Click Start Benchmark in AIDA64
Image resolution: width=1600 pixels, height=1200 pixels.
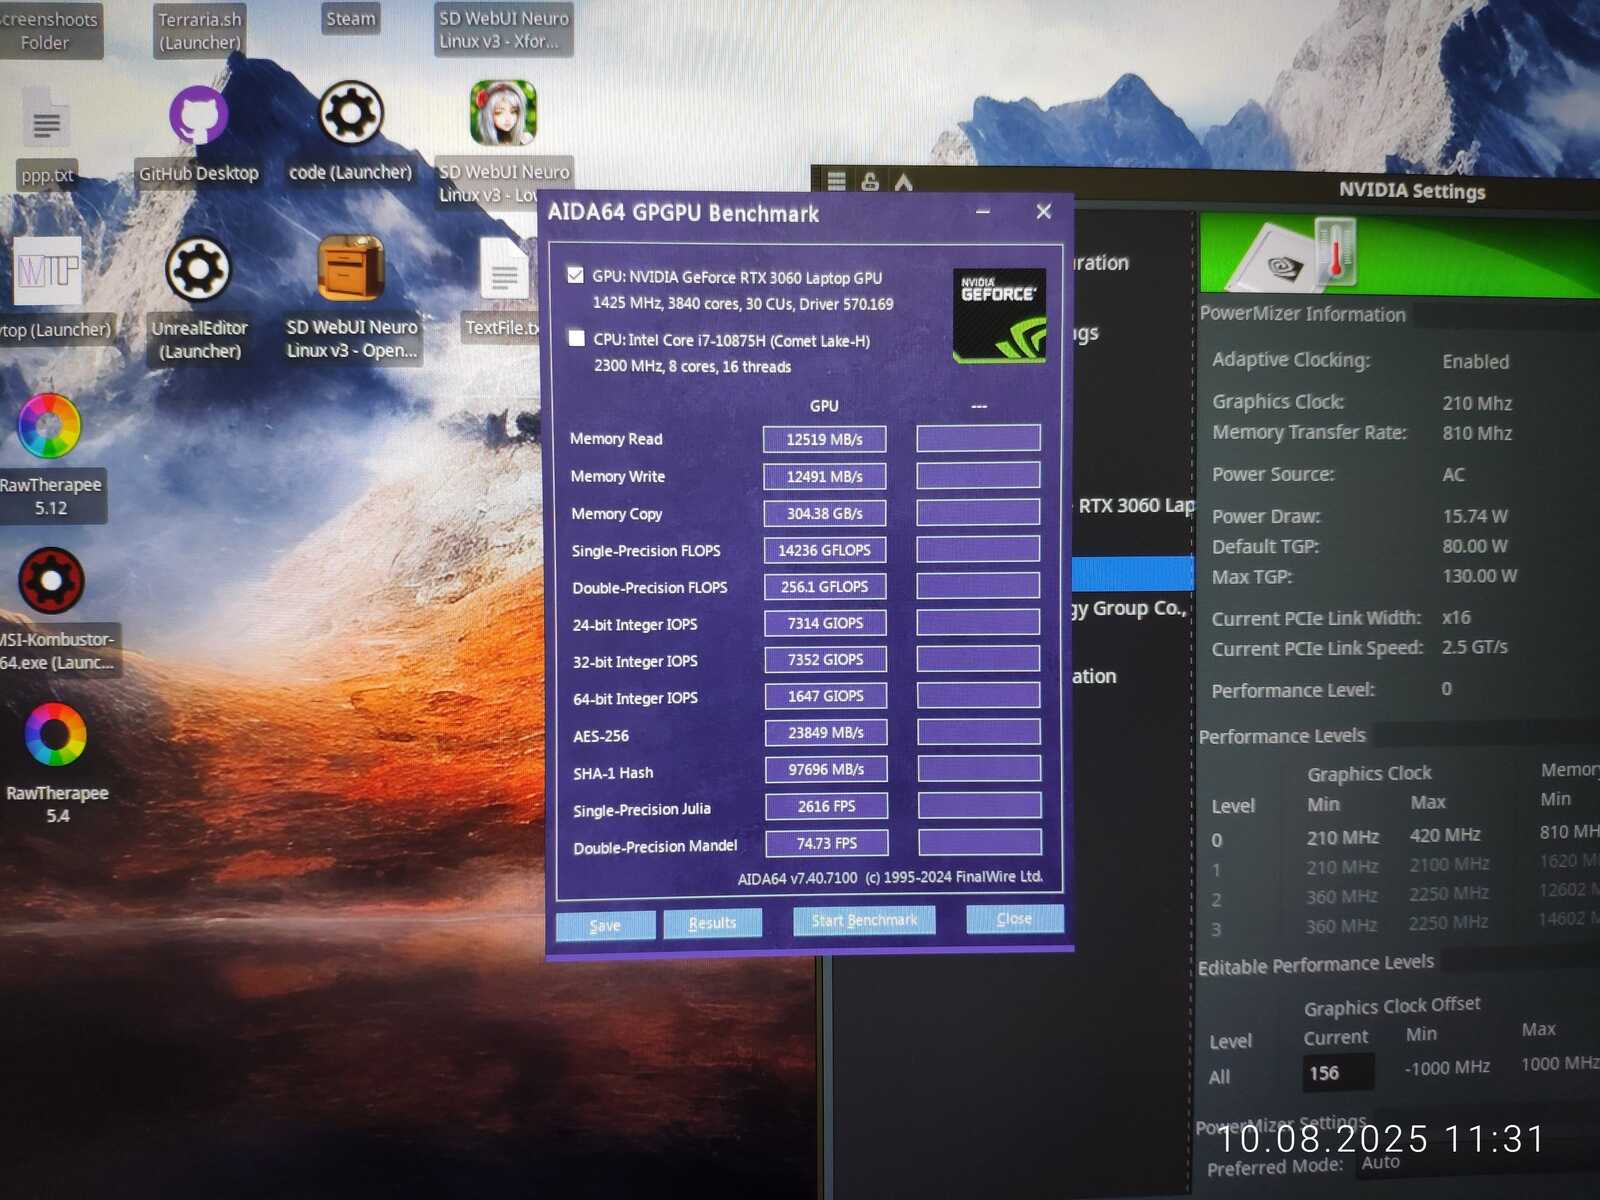(x=864, y=920)
